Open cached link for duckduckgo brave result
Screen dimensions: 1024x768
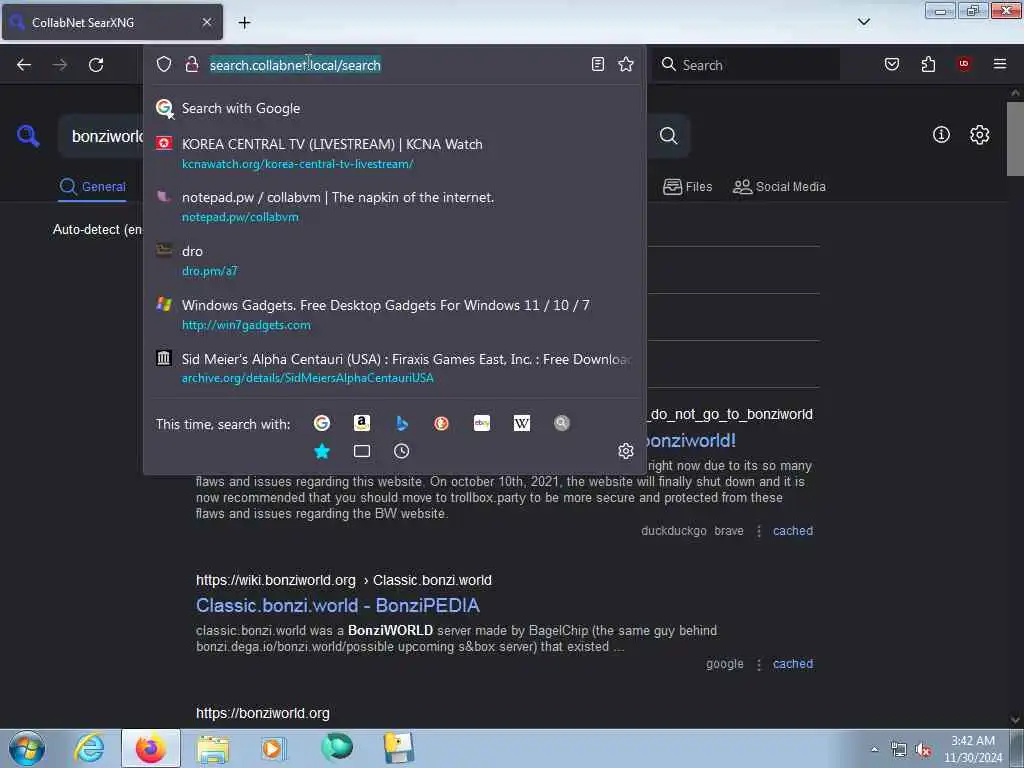[x=793, y=531]
